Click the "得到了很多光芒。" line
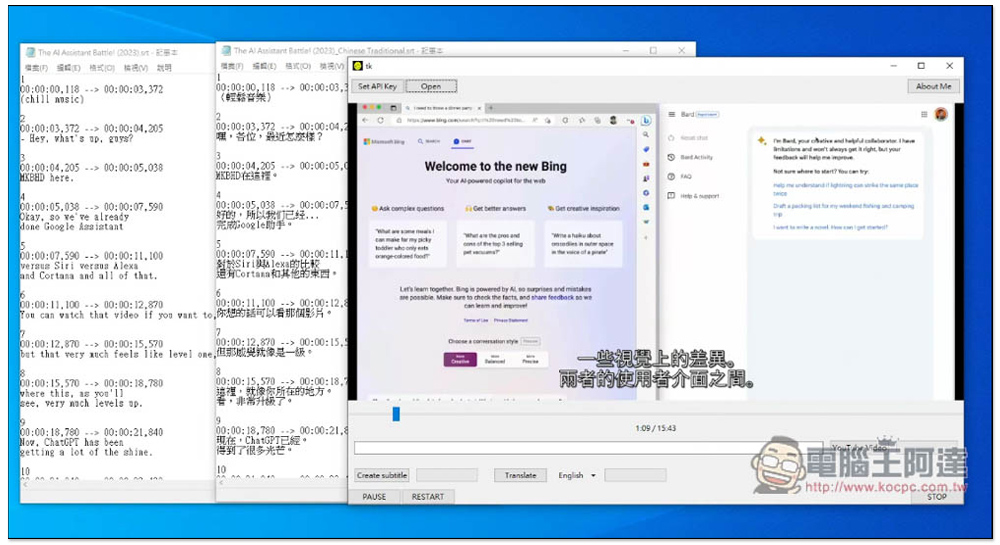The height and width of the screenshot is (545, 1000). tap(254, 451)
